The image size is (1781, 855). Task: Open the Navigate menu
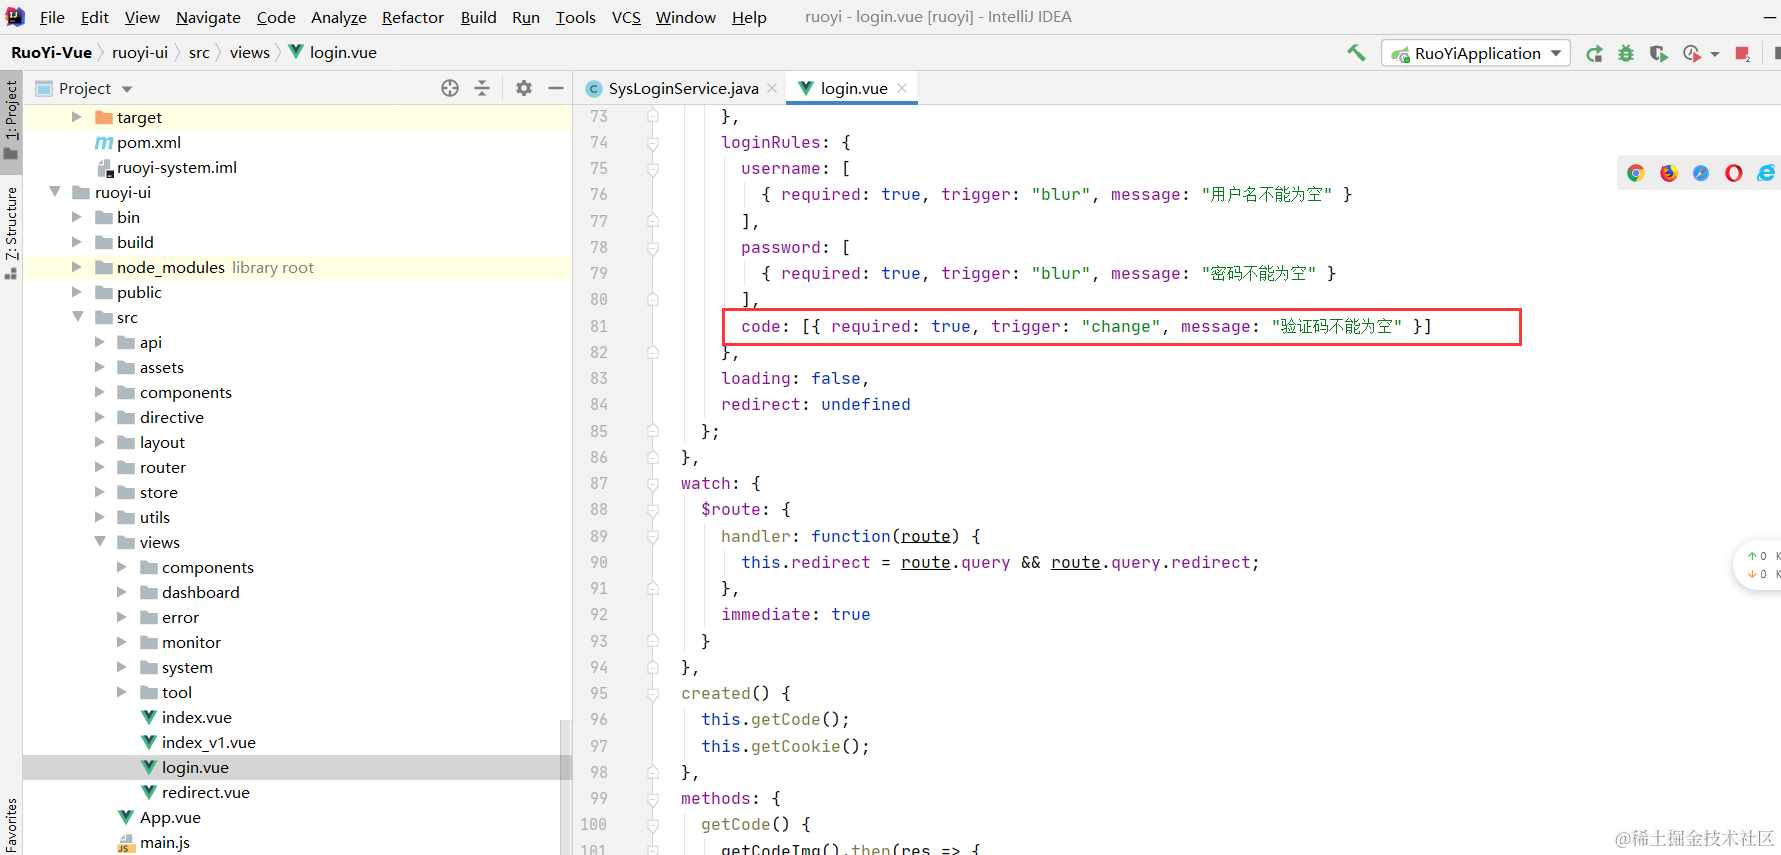coord(208,17)
